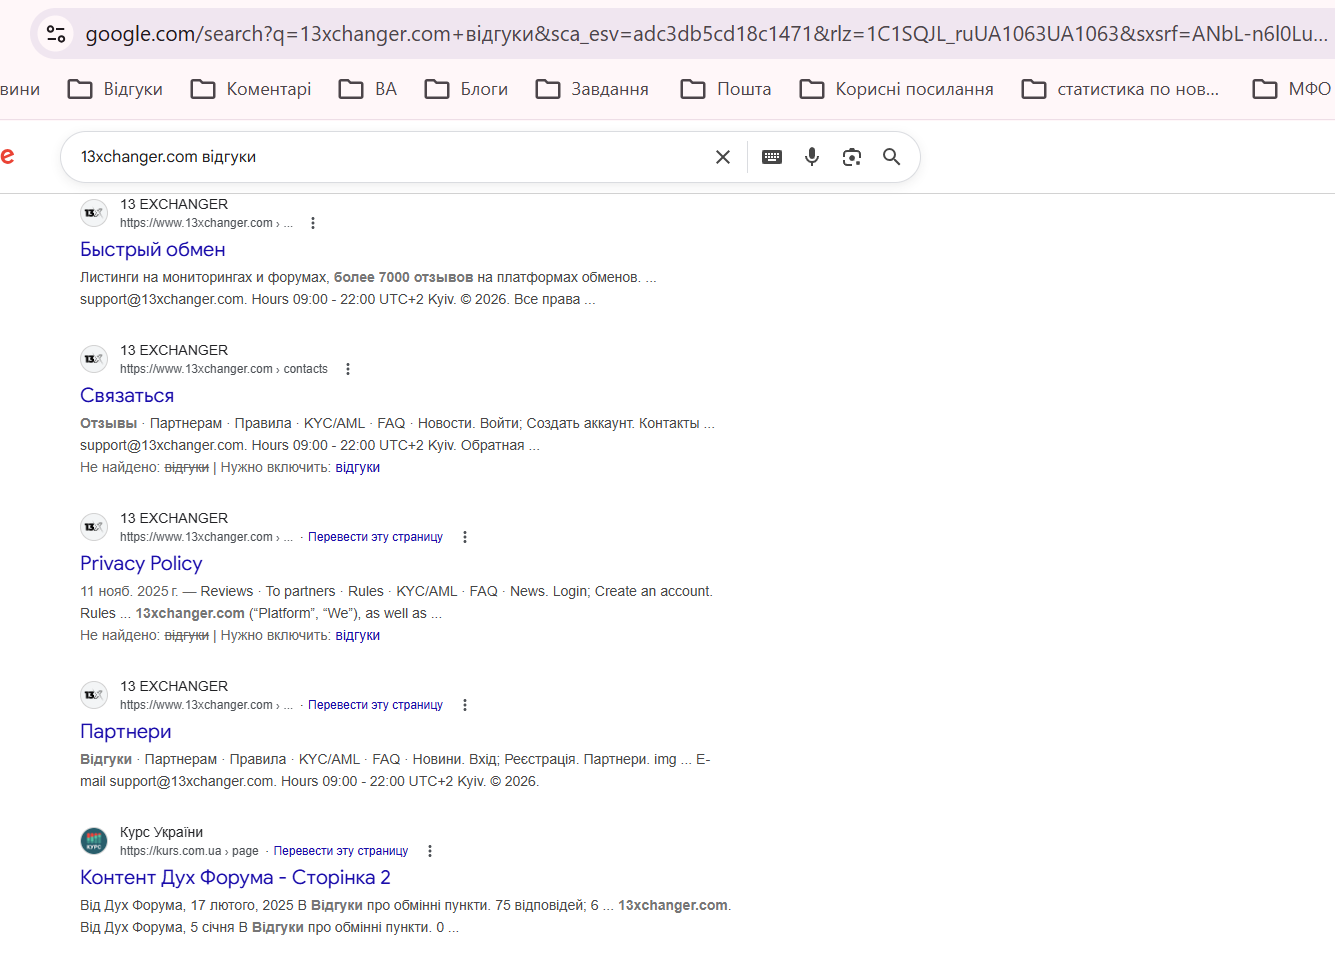Open more options for Связаться result
The image size is (1335, 955).
[348, 369]
